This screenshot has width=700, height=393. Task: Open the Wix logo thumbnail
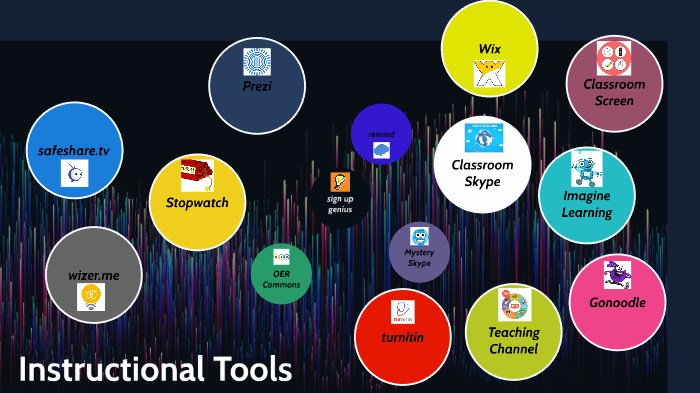[489, 74]
